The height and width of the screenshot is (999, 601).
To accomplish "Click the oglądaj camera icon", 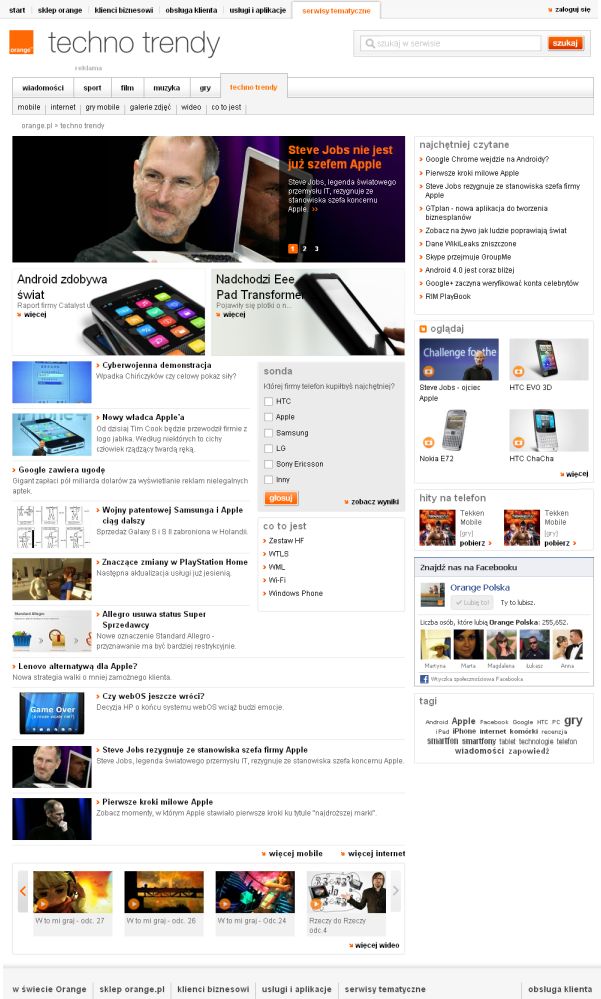I will (423, 329).
